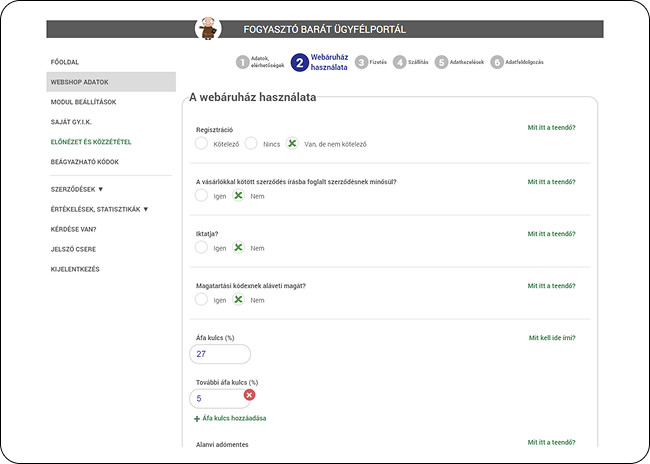650x464 pixels.
Task: Go to Főoldal in sidebar
Action: point(65,62)
